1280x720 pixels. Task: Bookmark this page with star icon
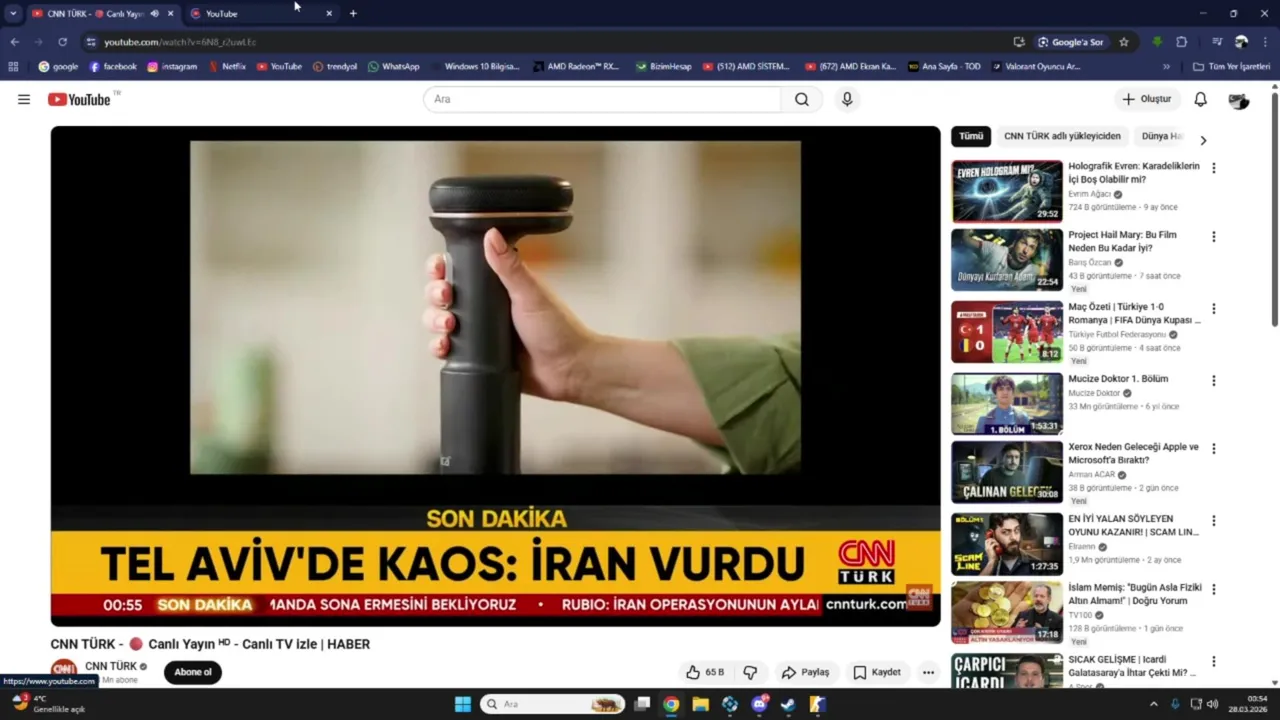[1124, 42]
